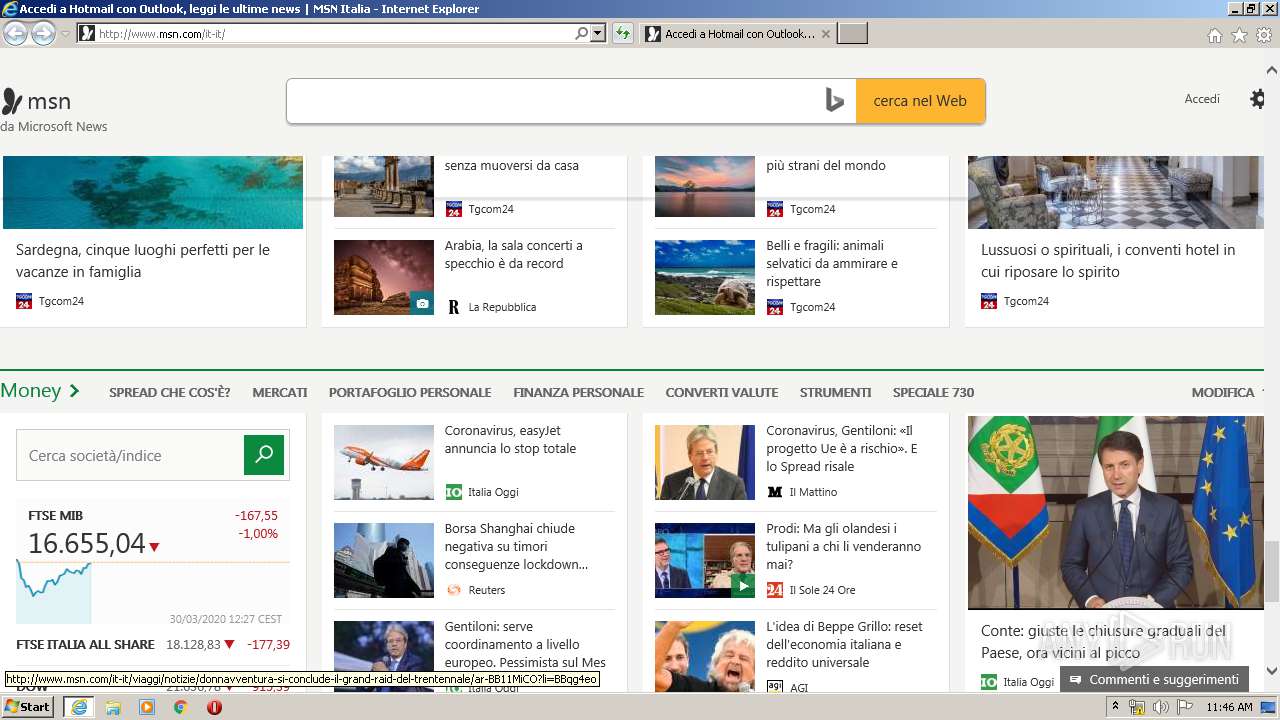The image size is (1280, 720).
Task: Click the Conte press conference image
Action: coord(1116,512)
